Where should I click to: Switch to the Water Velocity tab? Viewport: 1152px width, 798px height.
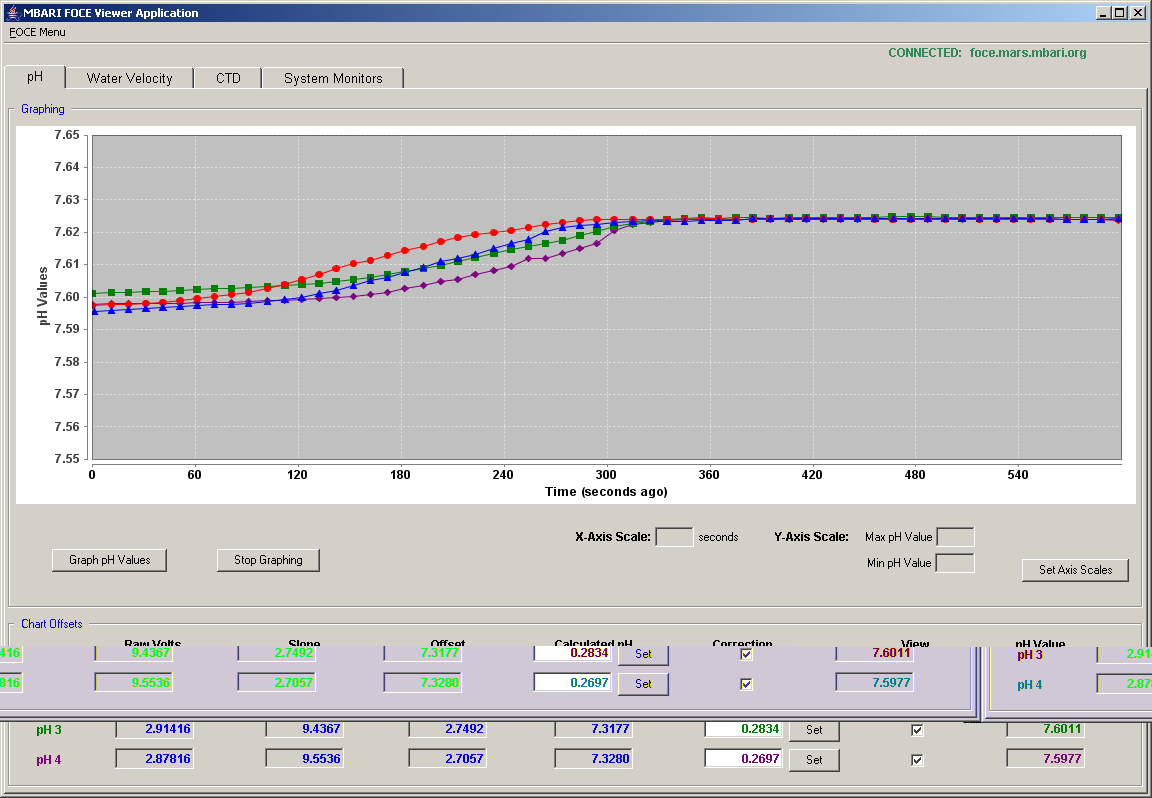click(x=129, y=79)
